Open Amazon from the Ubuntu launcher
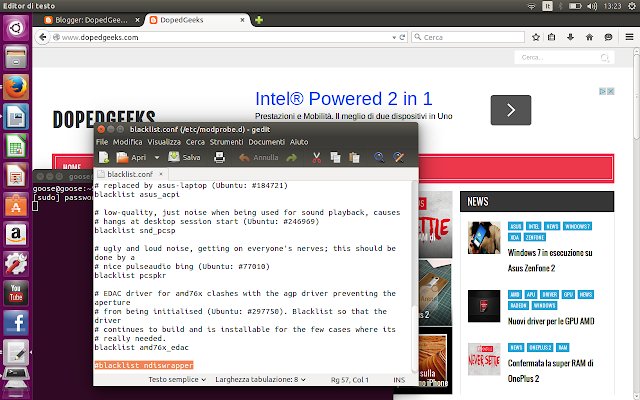640x400 pixels. [x=16, y=234]
